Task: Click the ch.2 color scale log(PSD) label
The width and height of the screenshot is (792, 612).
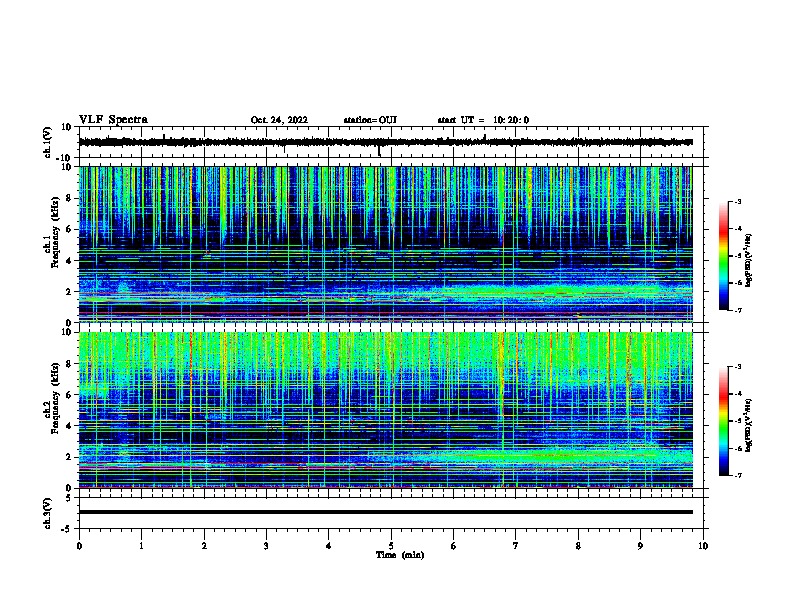Action: (749, 425)
